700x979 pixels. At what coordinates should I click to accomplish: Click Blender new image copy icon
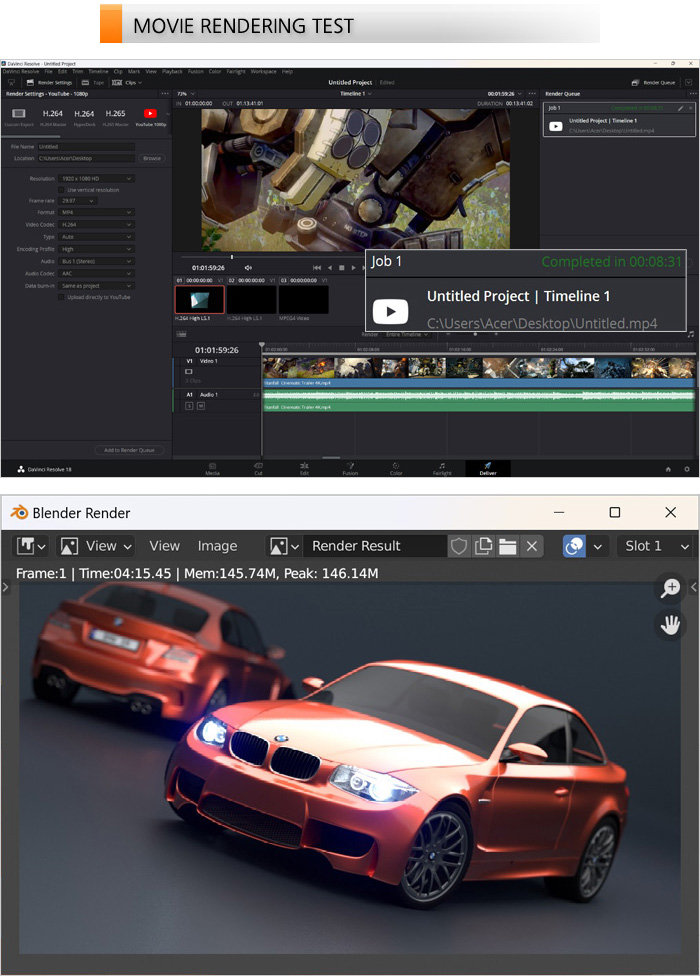click(x=483, y=546)
